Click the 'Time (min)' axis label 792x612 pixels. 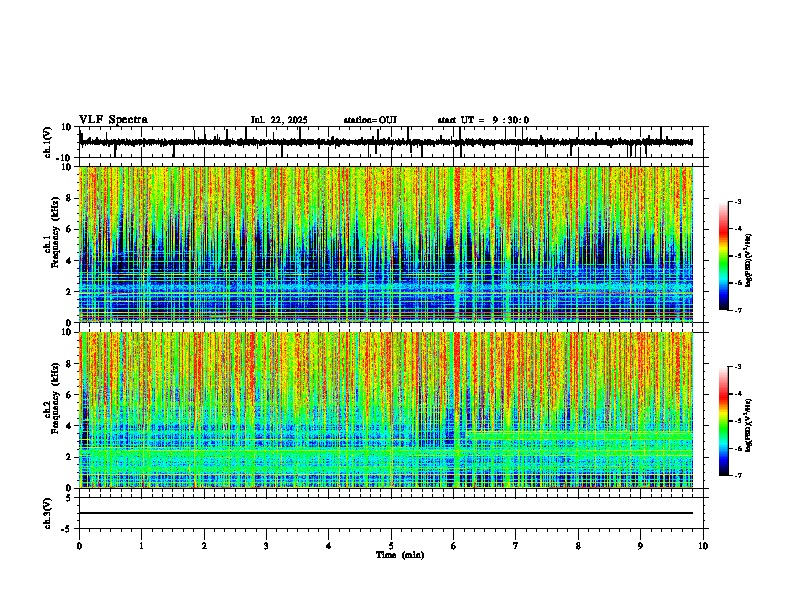tap(400, 555)
